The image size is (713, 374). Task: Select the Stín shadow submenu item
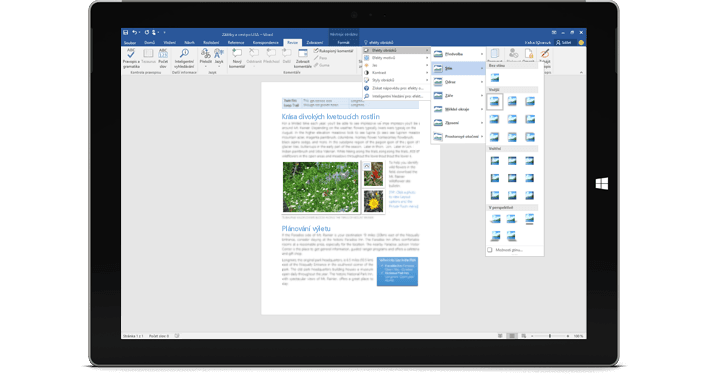(458, 68)
